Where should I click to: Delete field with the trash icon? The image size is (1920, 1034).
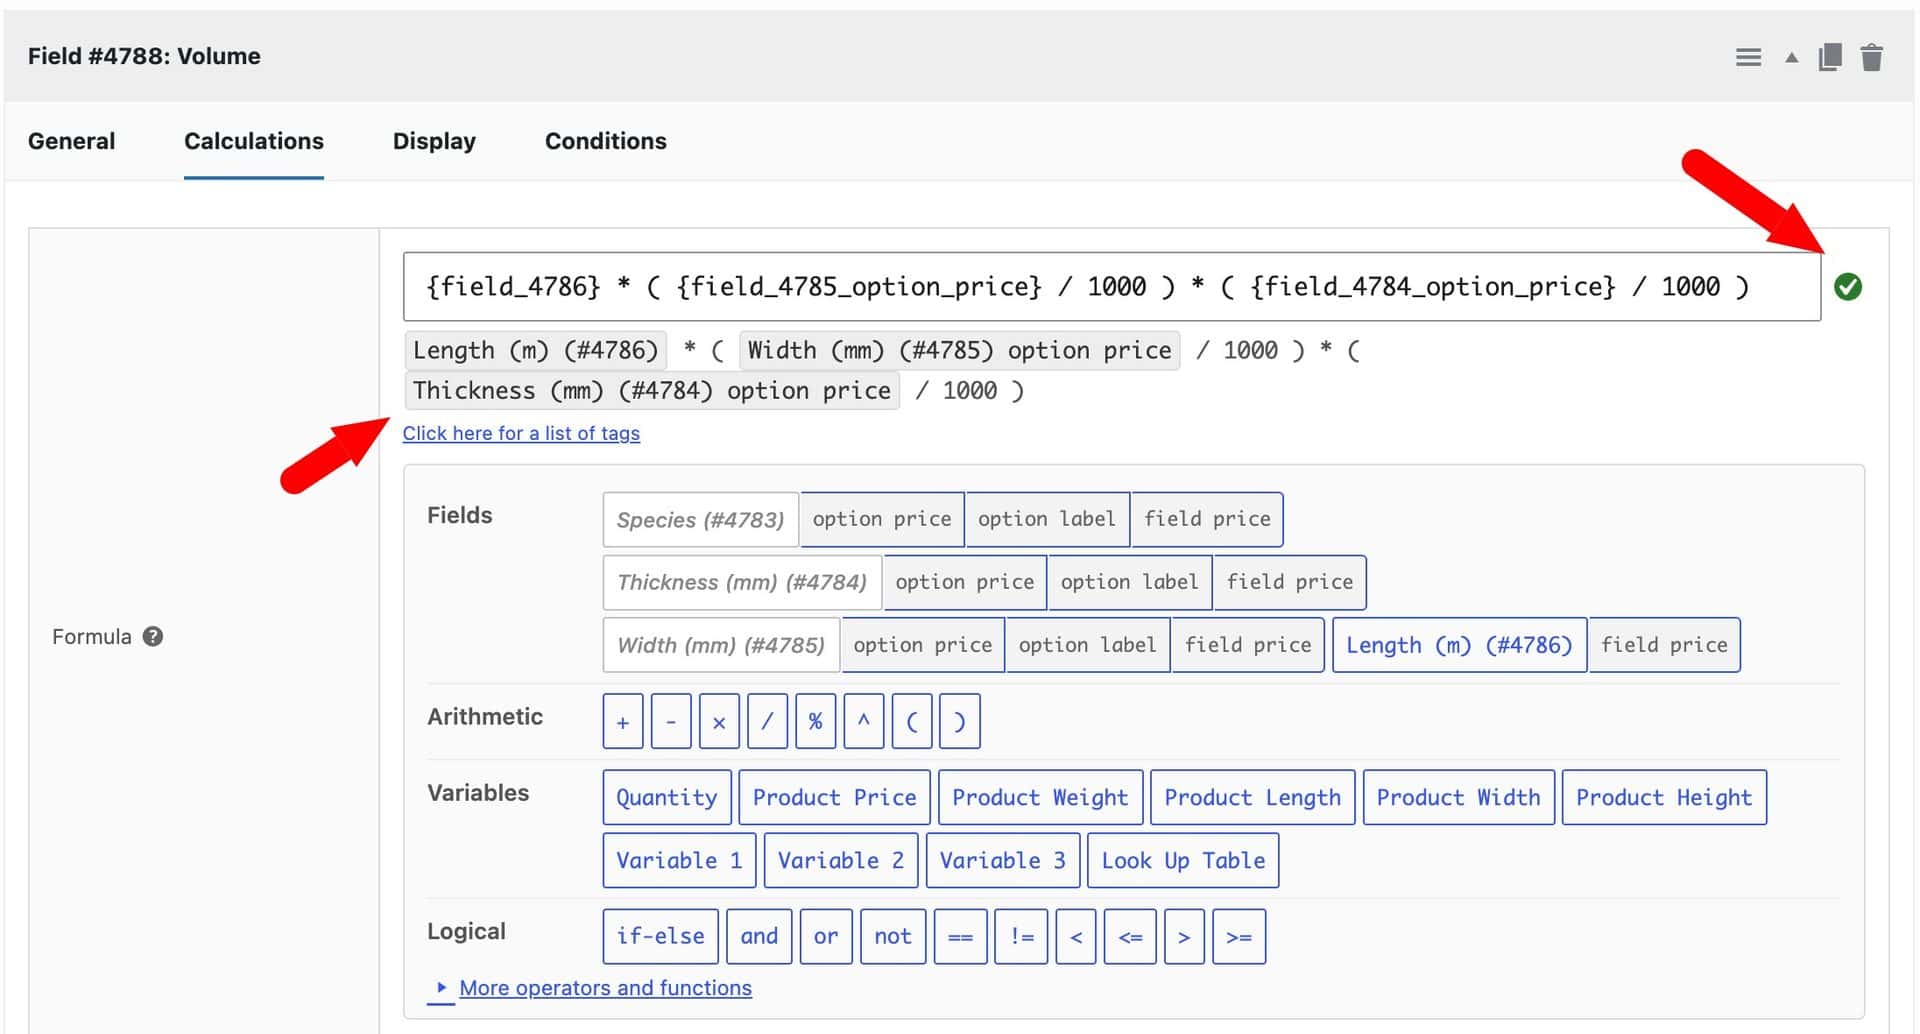(1872, 57)
